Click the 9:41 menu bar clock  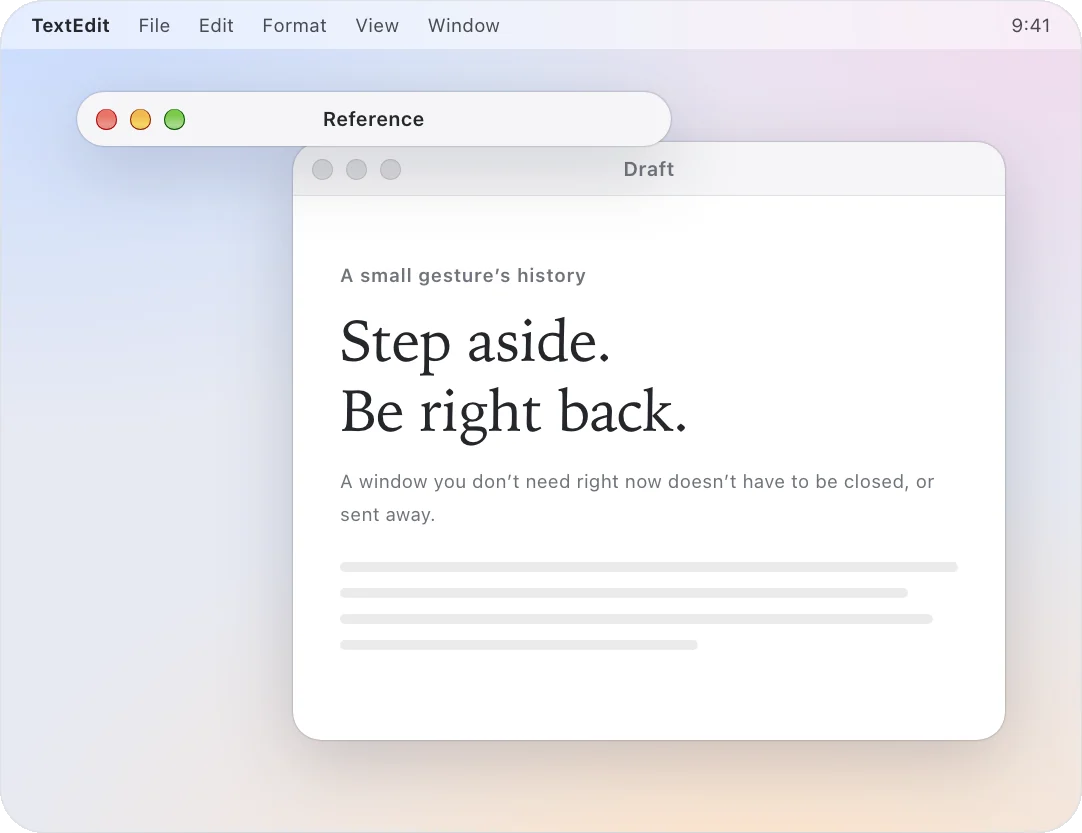coord(1030,26)
